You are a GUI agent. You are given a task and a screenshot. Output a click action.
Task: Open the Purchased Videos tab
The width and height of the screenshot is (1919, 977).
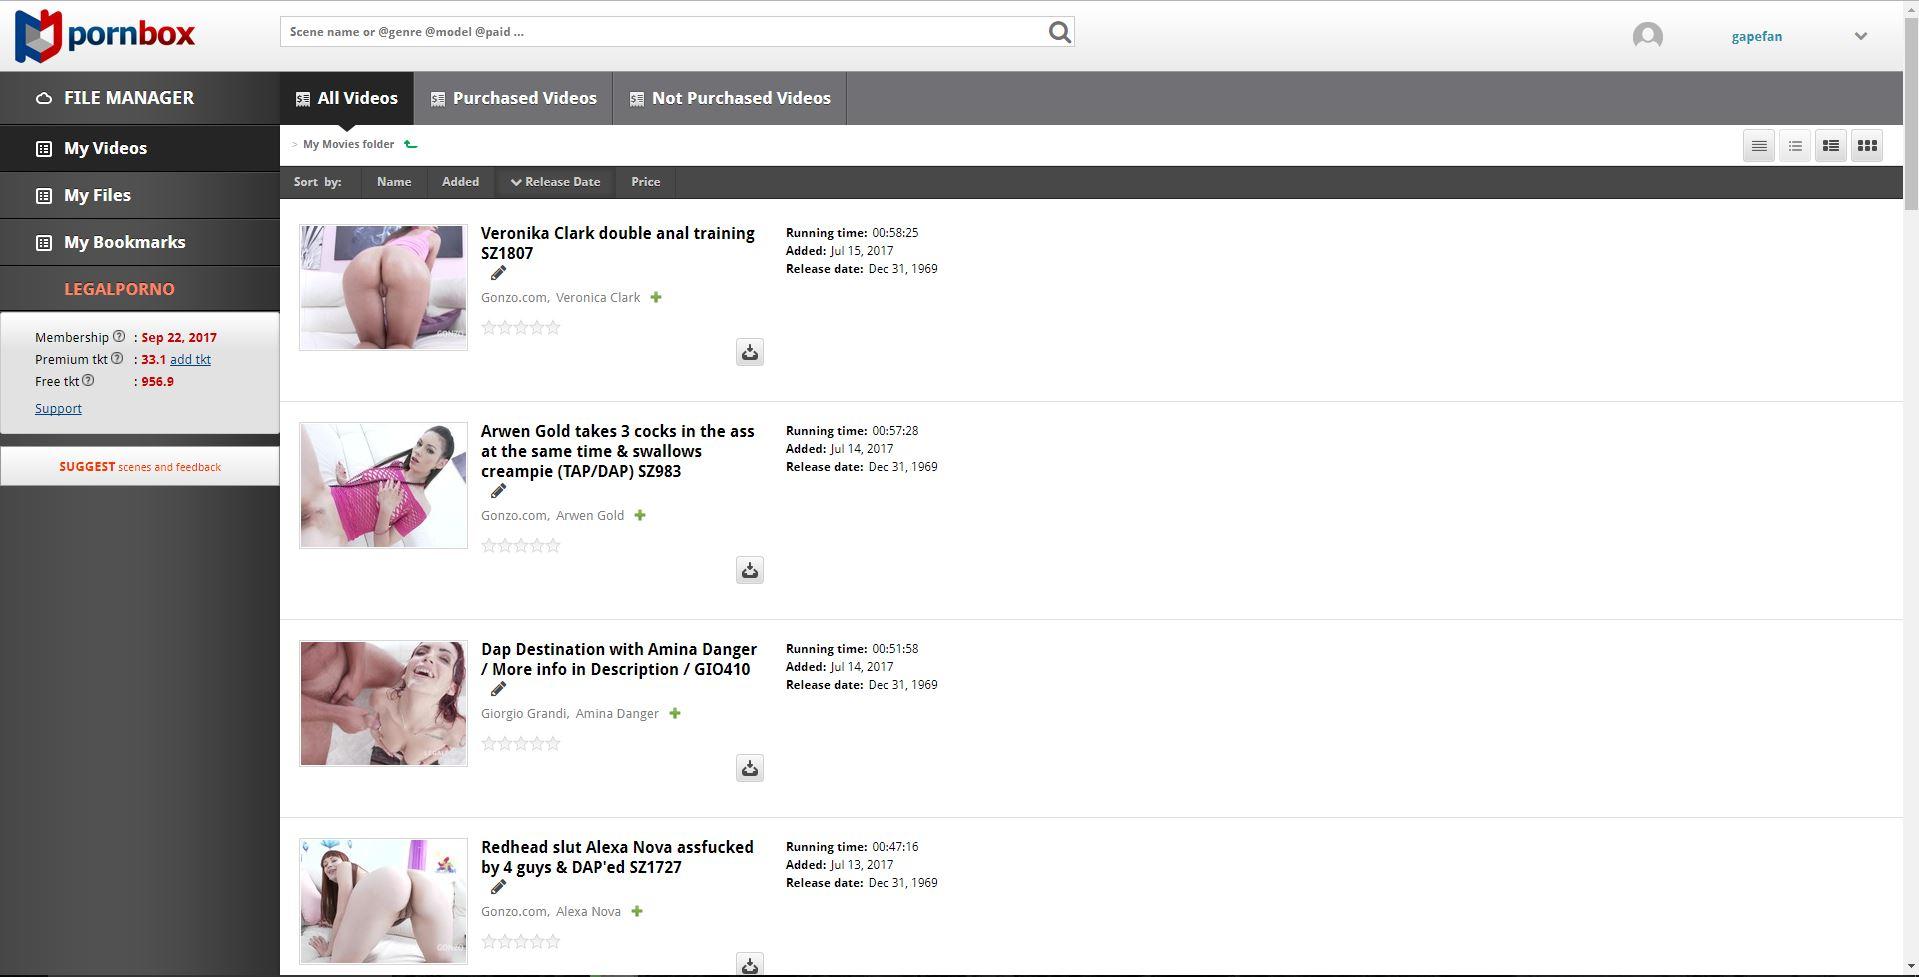(x=513, y=98)
